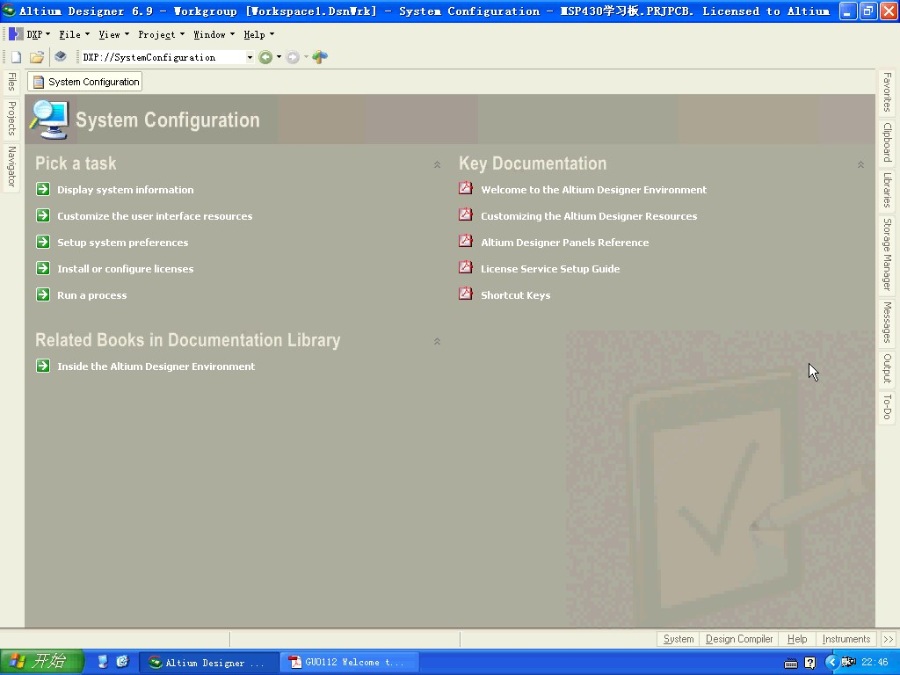Open the View menu
The height and width of the screenshot is (675, 900).
[113, 34]
